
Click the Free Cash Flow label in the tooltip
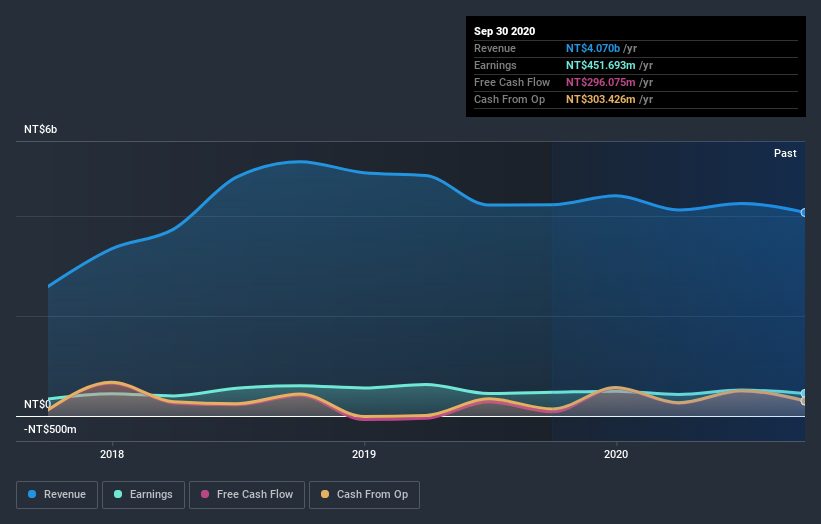pos(512,82)
